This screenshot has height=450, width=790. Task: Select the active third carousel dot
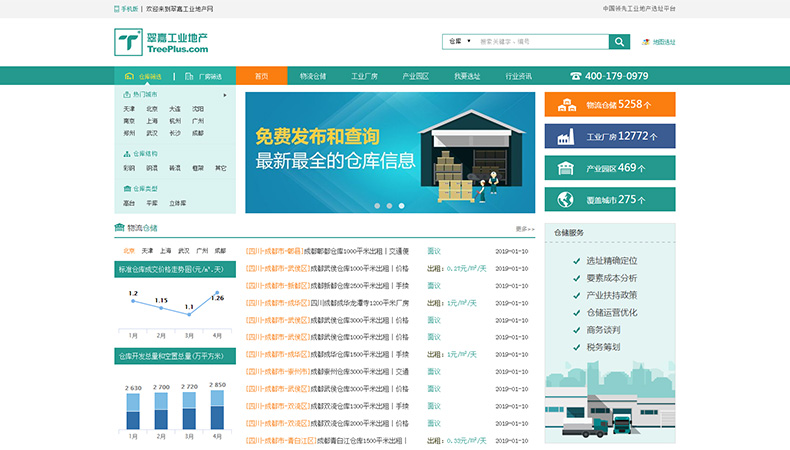[x=402, y=206]
